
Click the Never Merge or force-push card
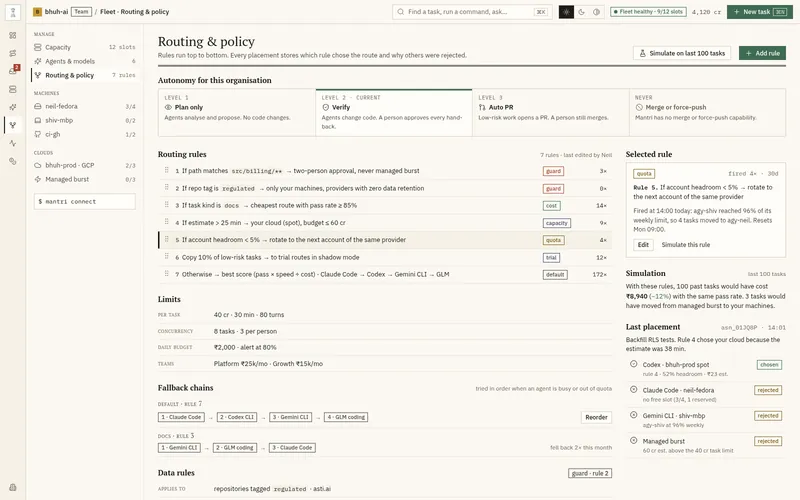click(707, 112)
